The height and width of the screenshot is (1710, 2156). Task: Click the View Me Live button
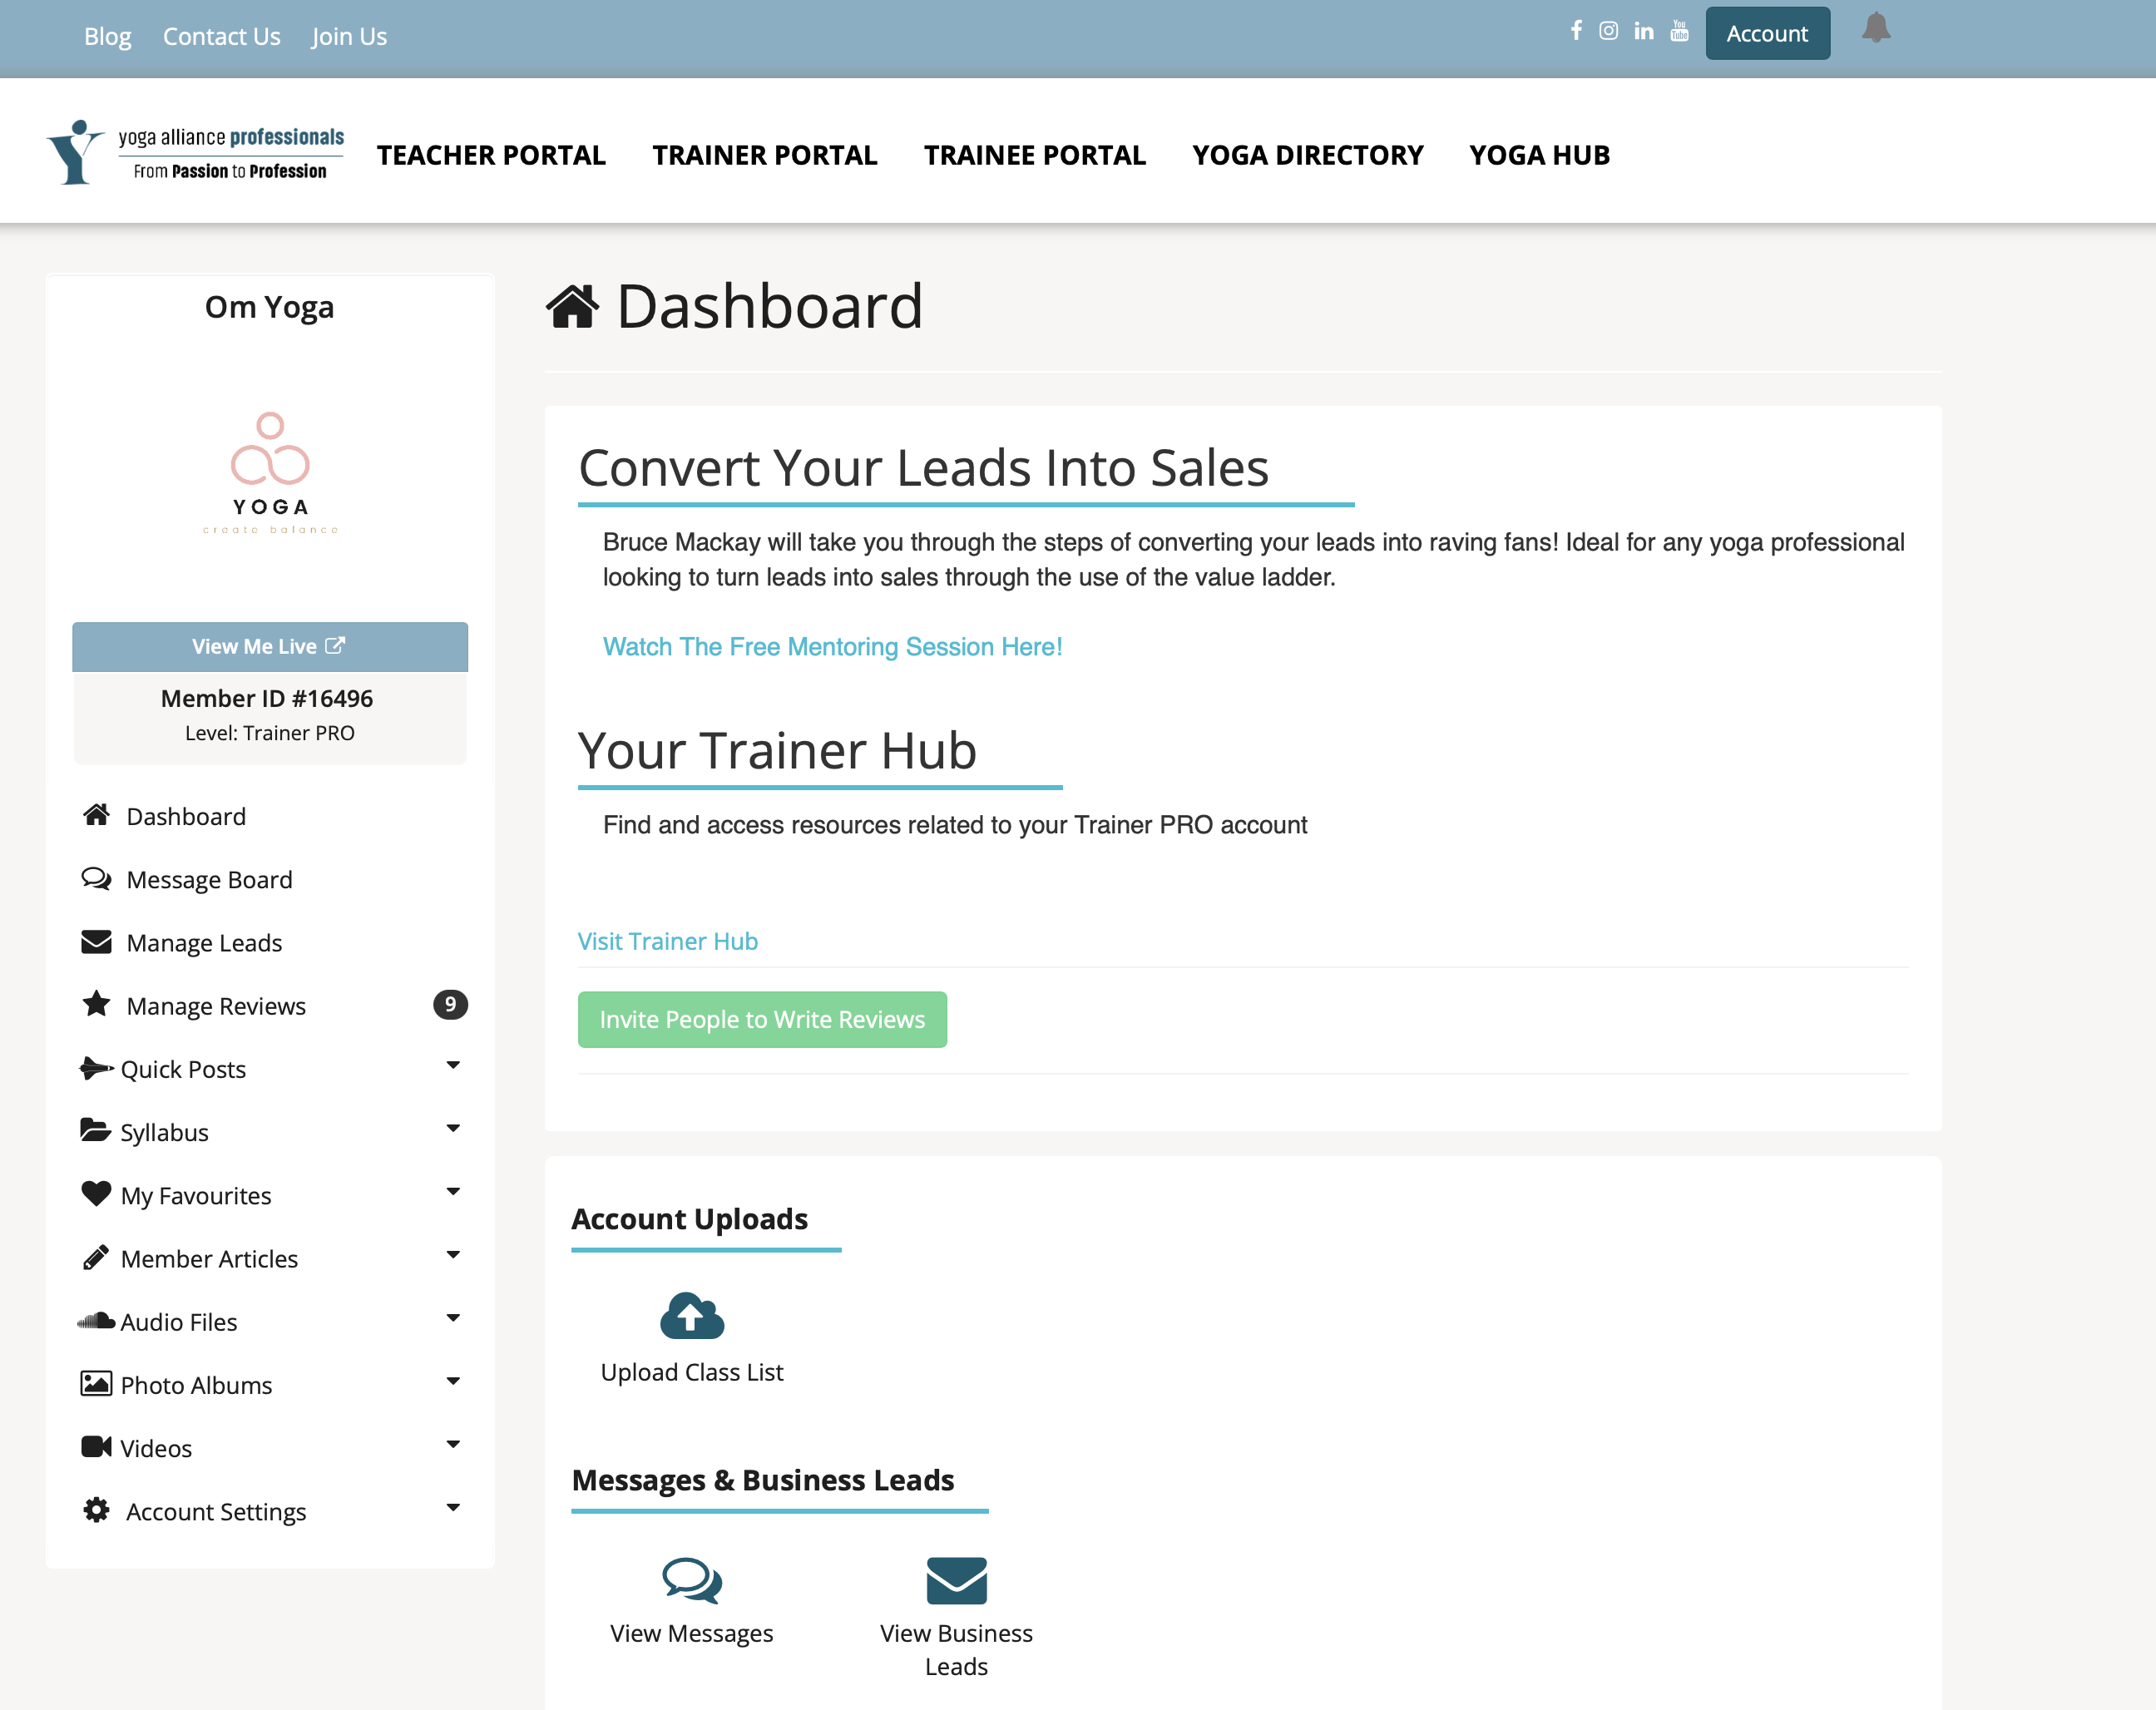pyautogui.click(x=269, y=646)
